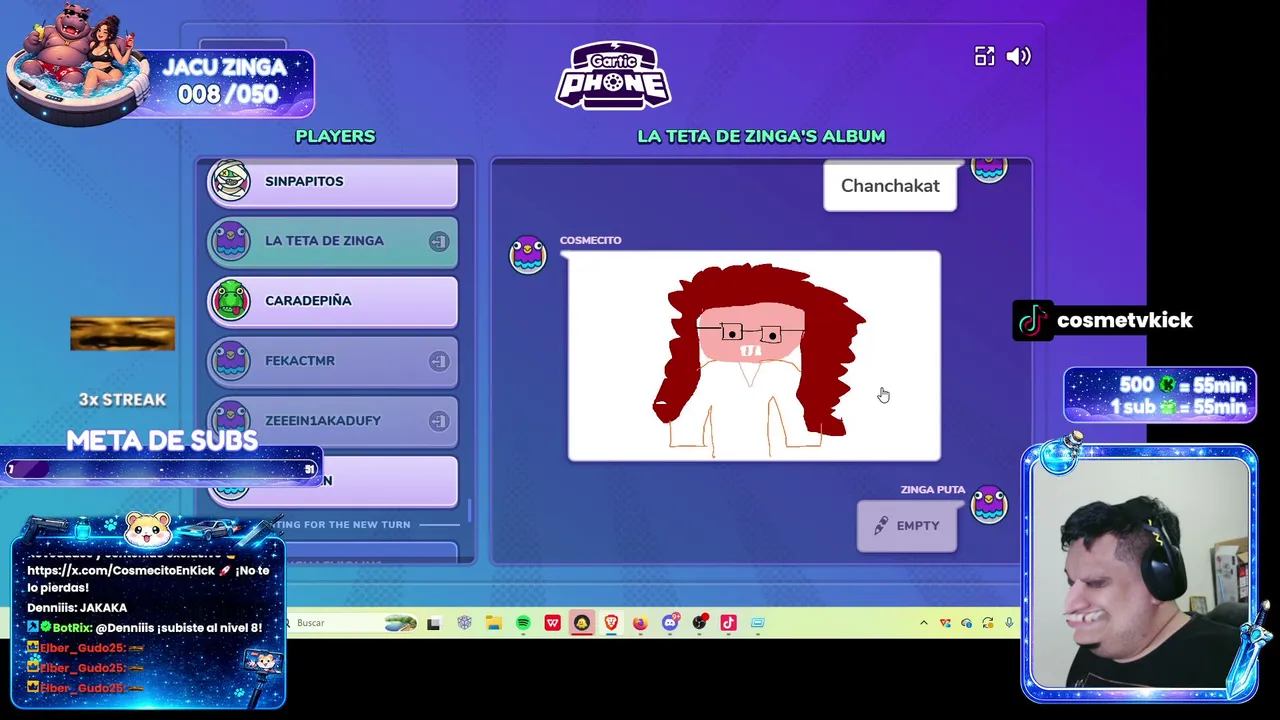Click the exit icon on FEKACTMR row

[x=439, y=361]
